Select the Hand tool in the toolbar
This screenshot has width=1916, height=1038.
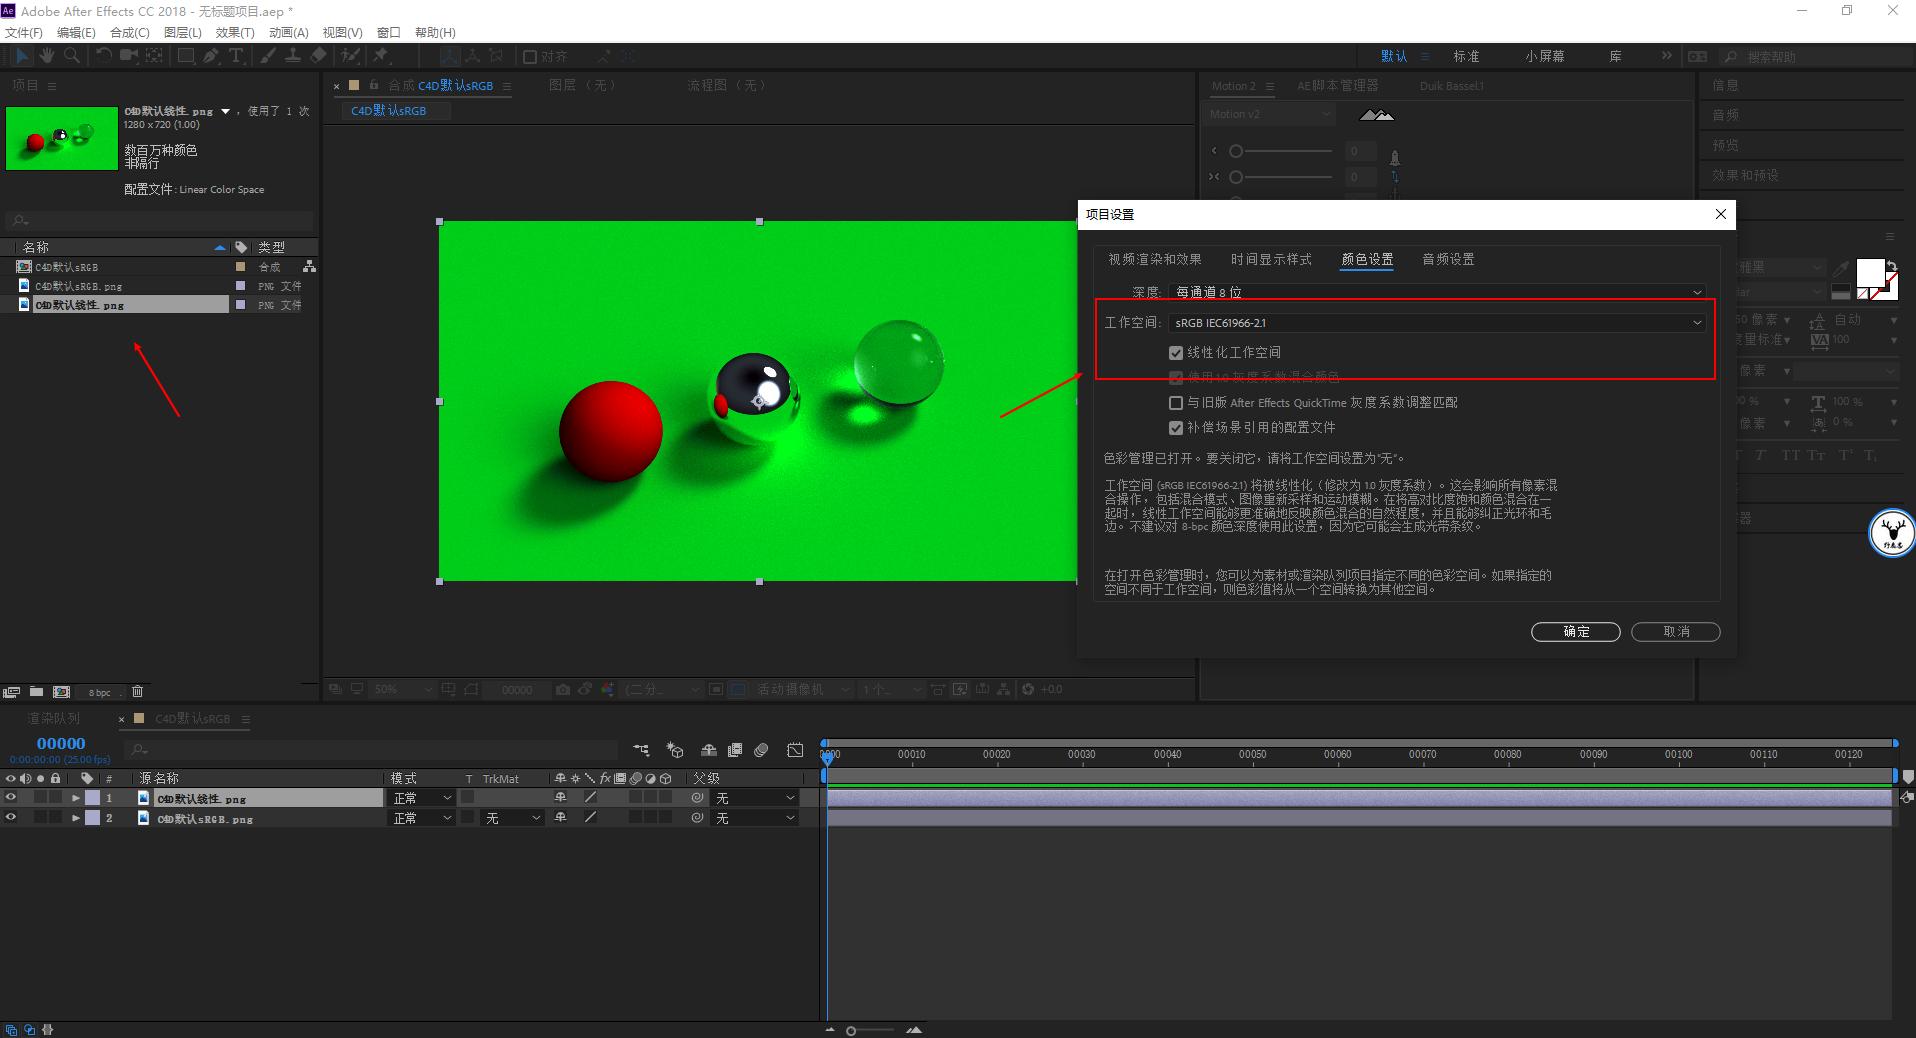(46, 56)
